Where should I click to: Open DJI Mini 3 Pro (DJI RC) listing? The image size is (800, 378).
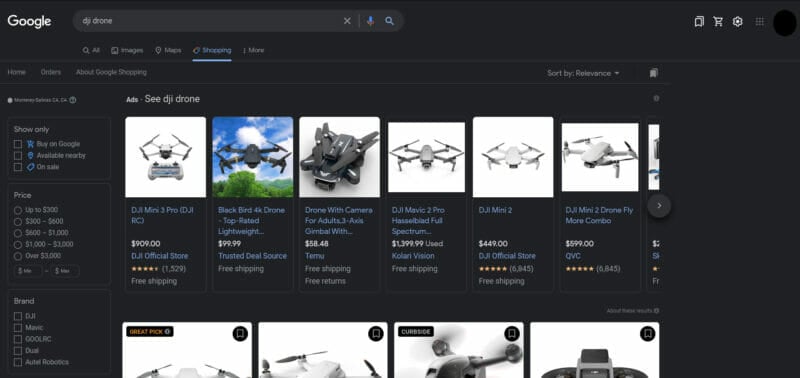(162, 215)
